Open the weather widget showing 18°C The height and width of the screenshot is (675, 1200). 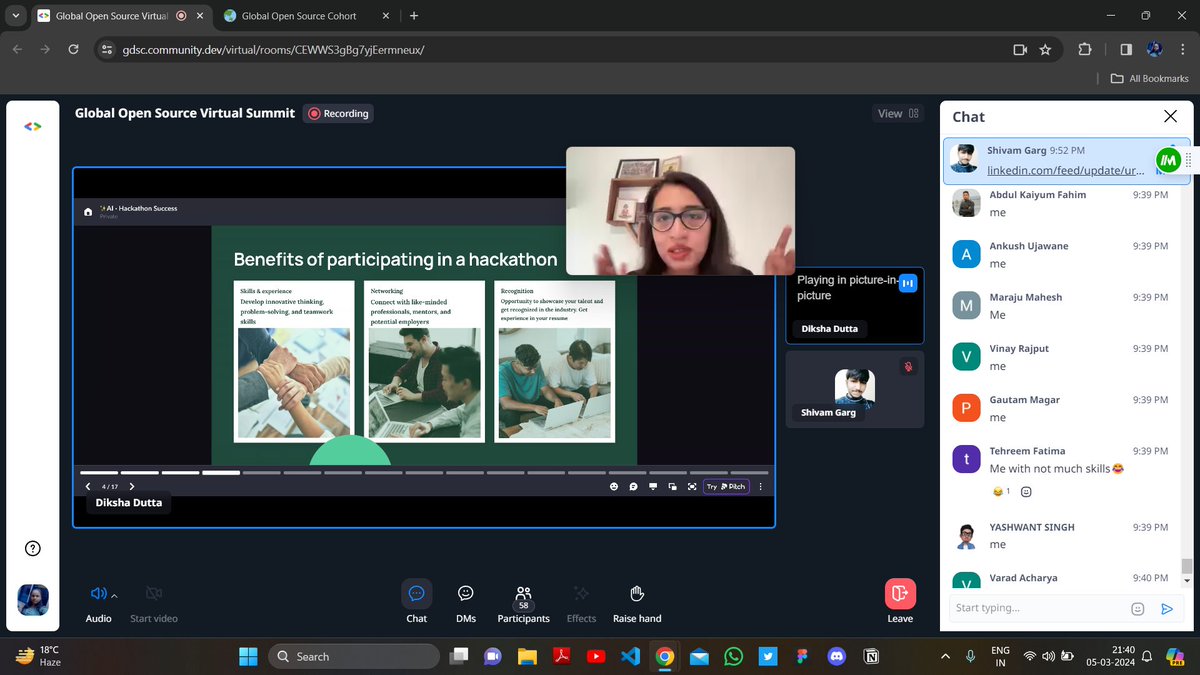point(38,656)
